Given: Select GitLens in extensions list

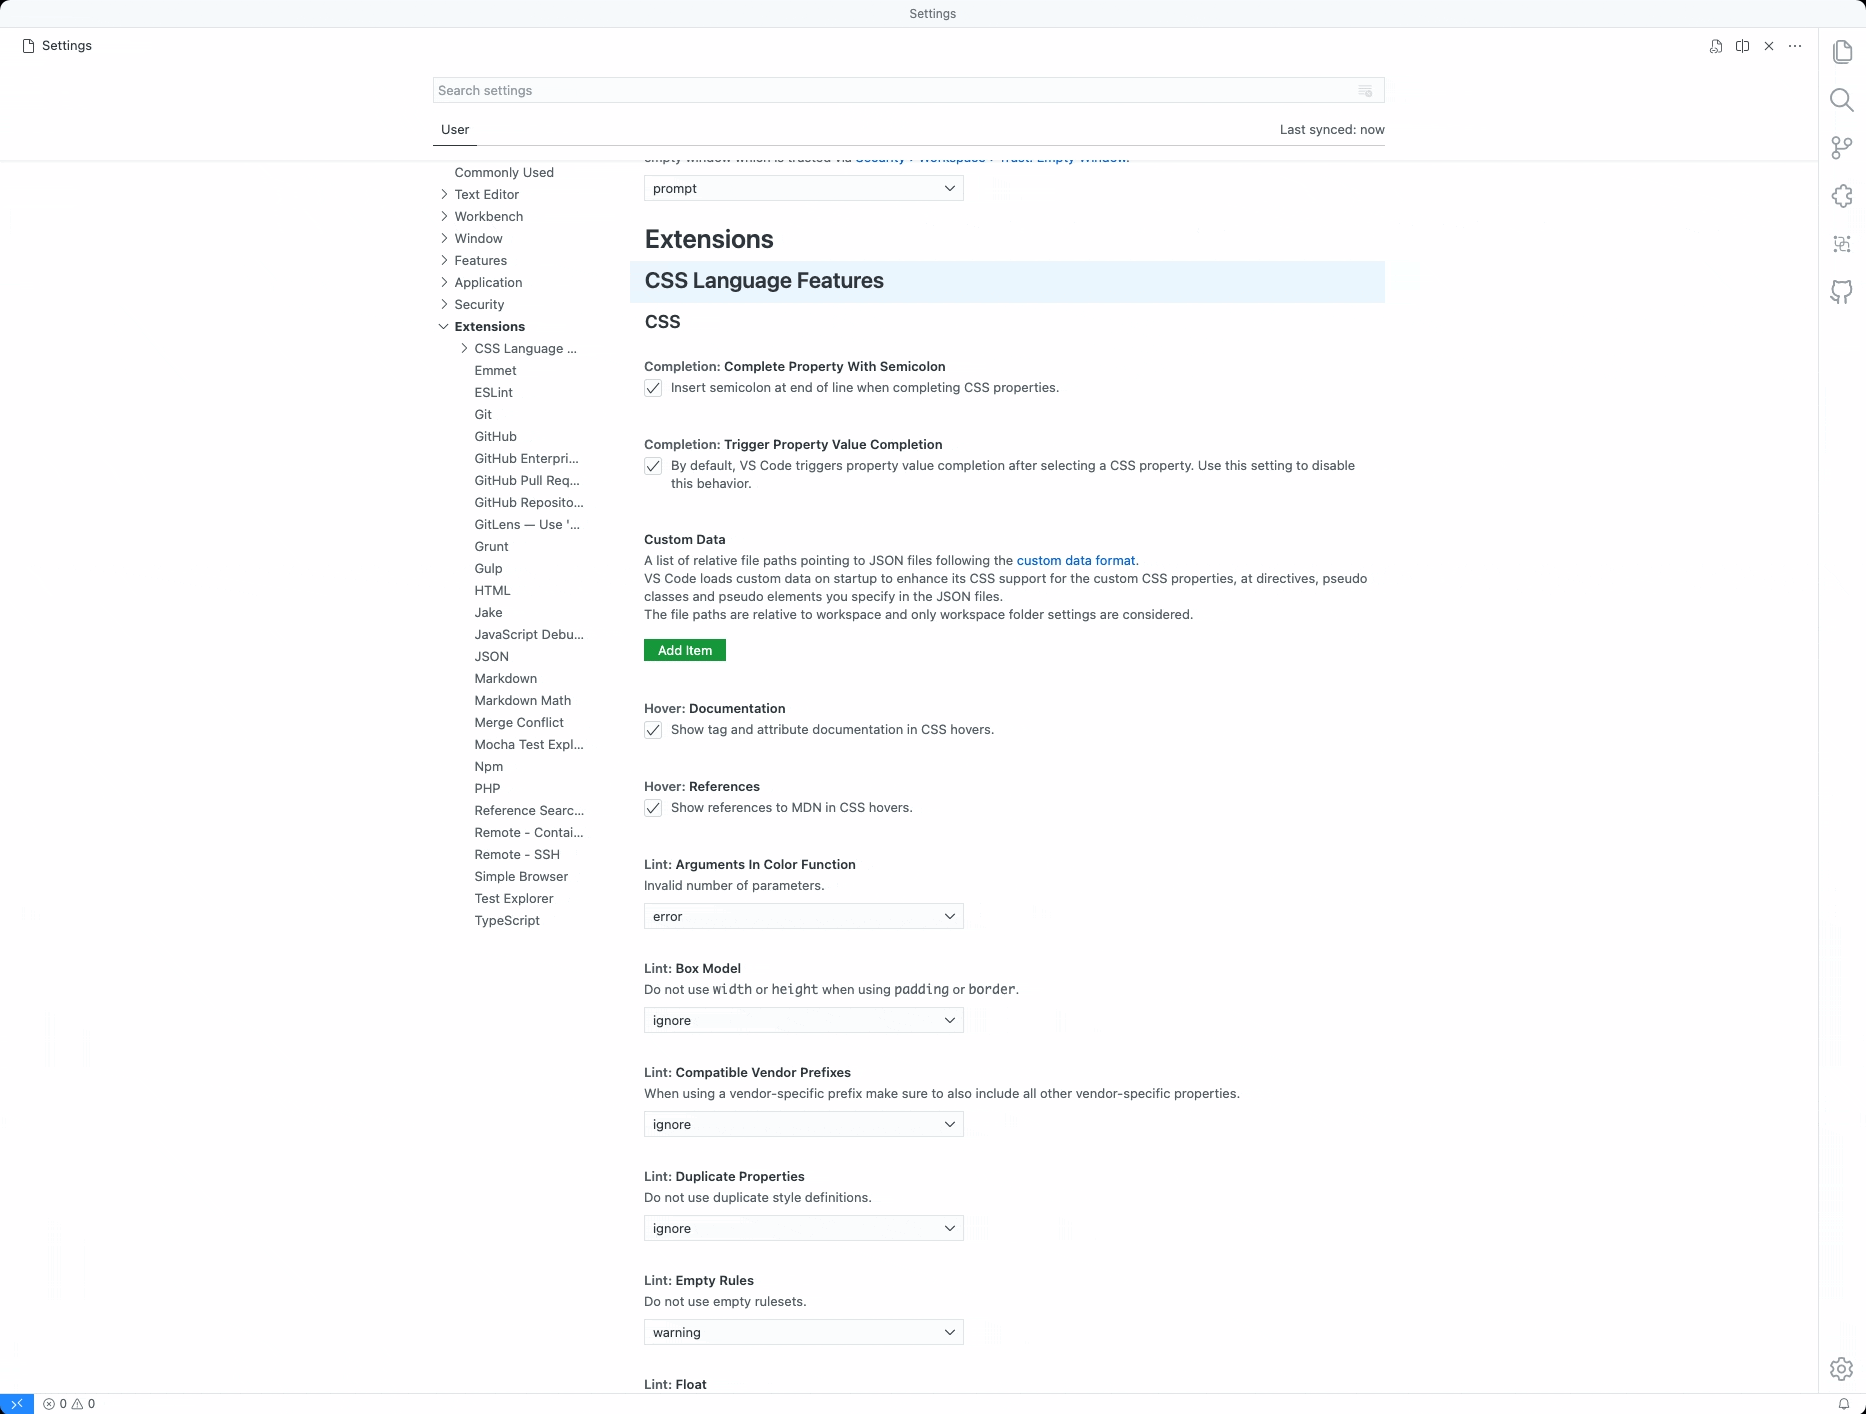Looking at the screenshot, I should tap(527, 524).
